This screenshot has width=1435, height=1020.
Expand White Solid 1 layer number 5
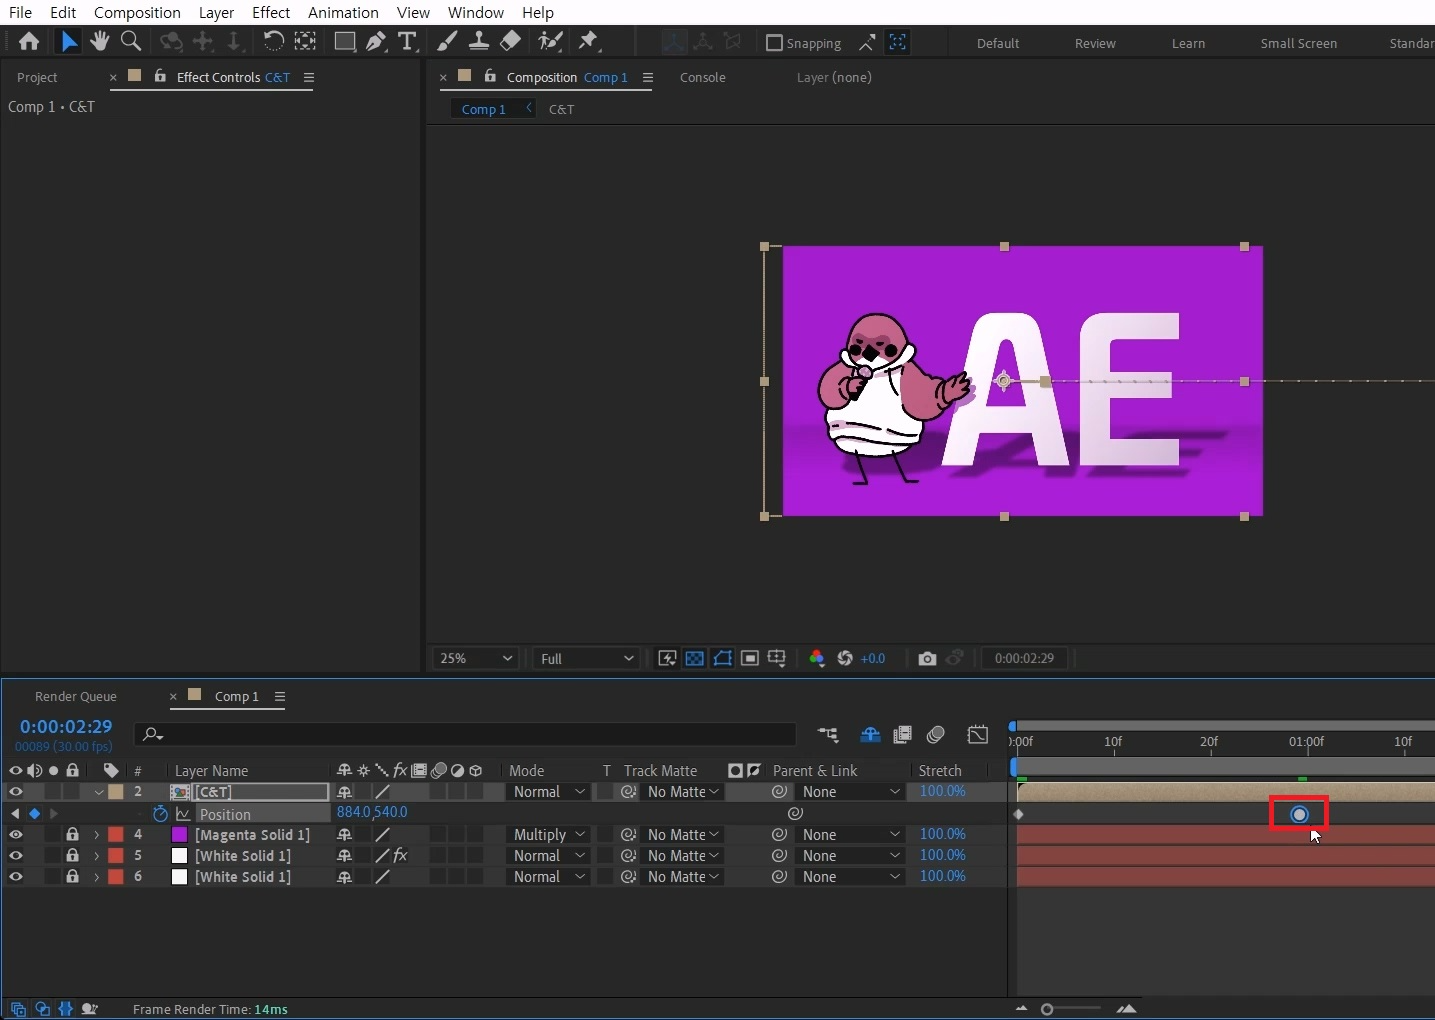point(96,855)
